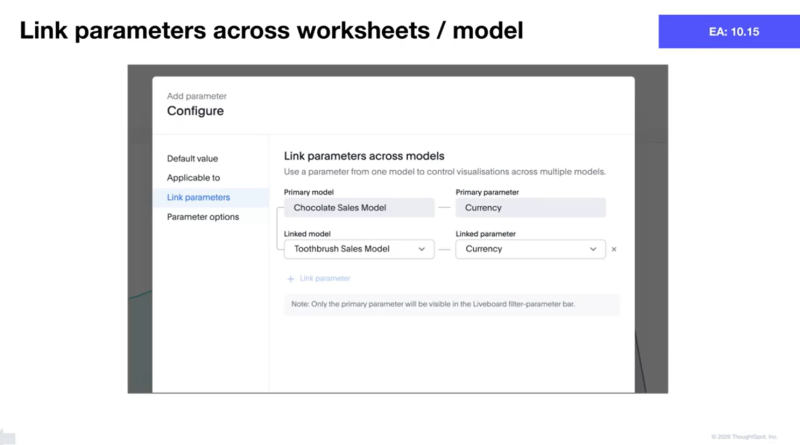The width and height of the screenshot is (800, 445).
Task: Open the Default value section
Action: 192,158
